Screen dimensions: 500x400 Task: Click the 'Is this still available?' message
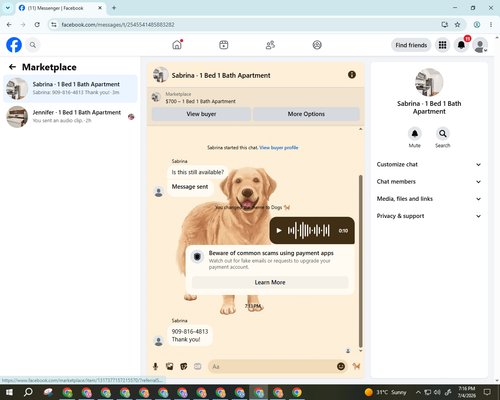198,172
